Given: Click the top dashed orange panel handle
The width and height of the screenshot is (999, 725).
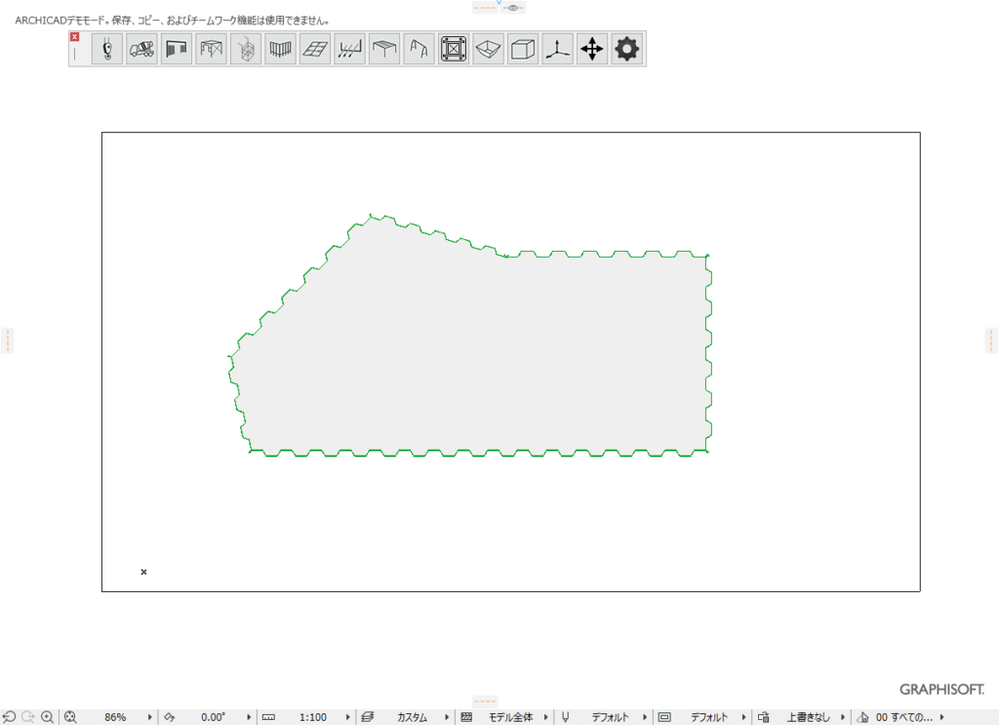Looking at the screenshot, I should (485, 8).
